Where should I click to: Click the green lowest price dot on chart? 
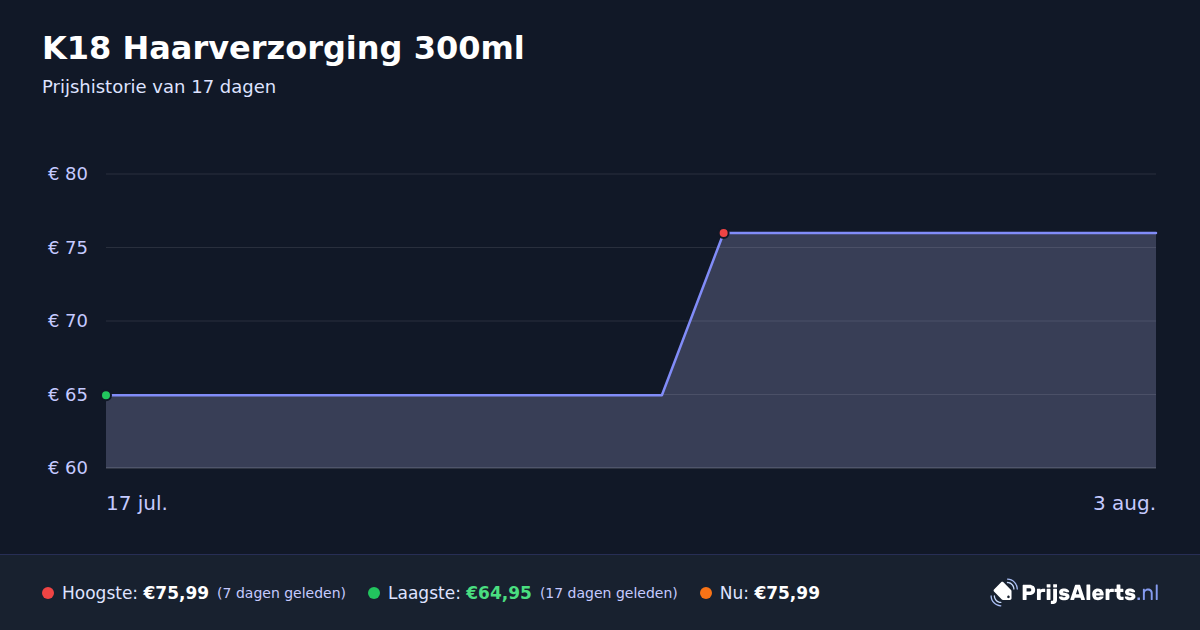[x=106, y=395]
